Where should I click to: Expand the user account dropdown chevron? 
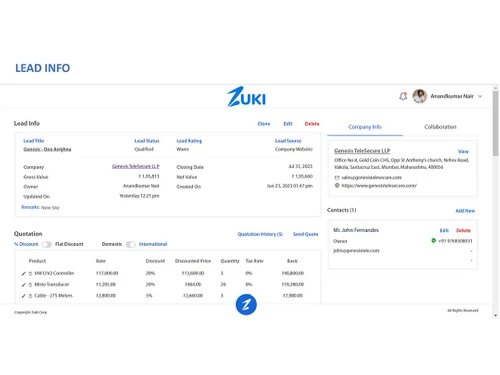[480, 96]
